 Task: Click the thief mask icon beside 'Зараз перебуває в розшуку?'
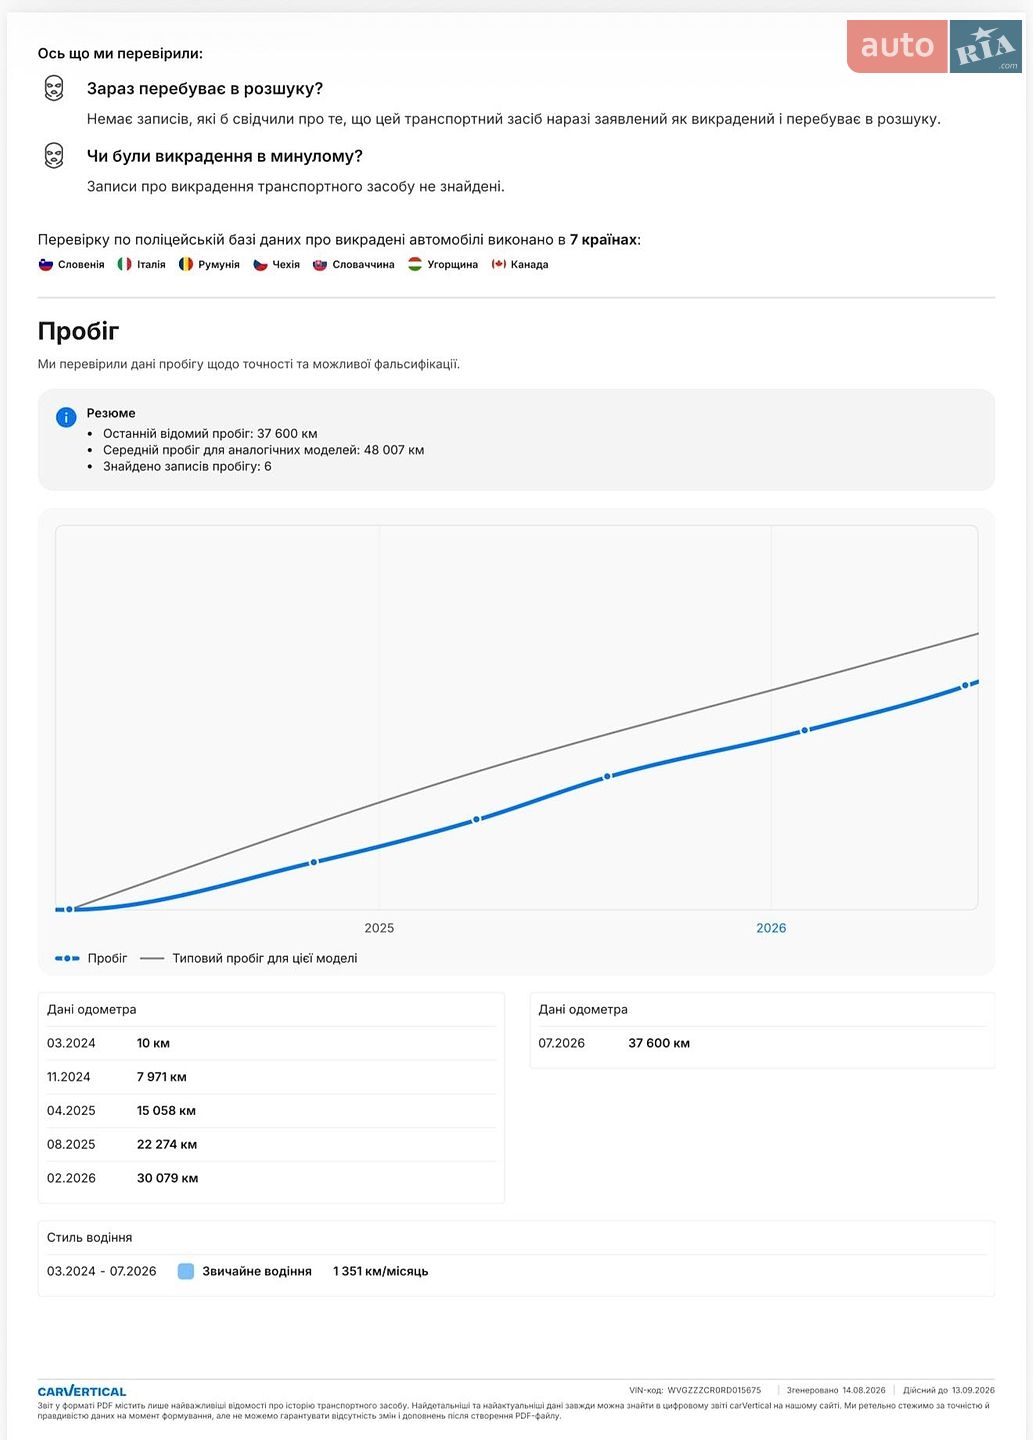click(x=54, y=89)
